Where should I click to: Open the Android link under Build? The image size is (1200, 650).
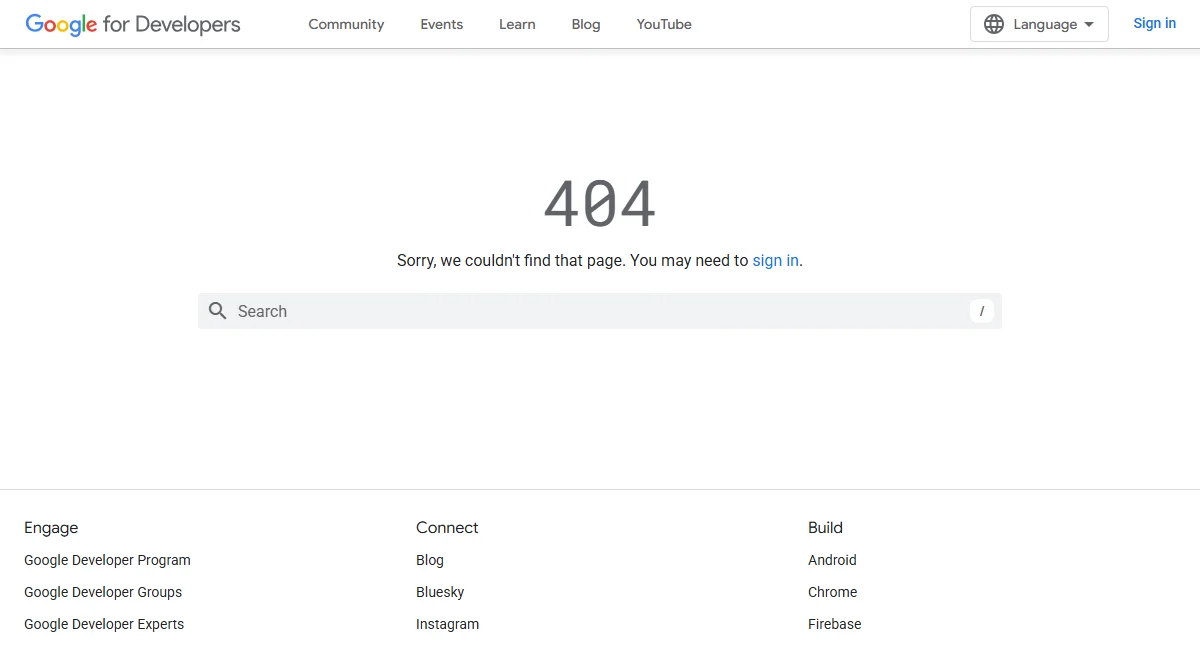coord(832,560)
